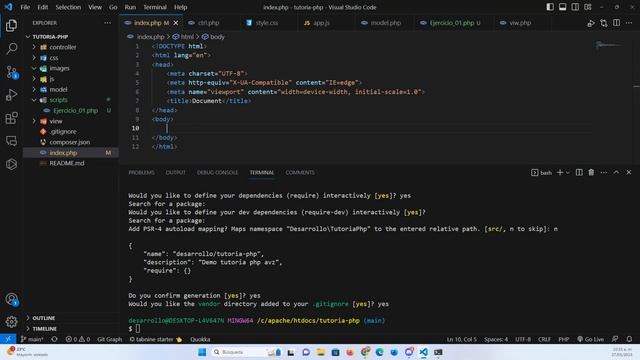The height and width of the screenshot is (360, 640).
Task: Open the customize layout icon
Action: [x=588, y=7]
